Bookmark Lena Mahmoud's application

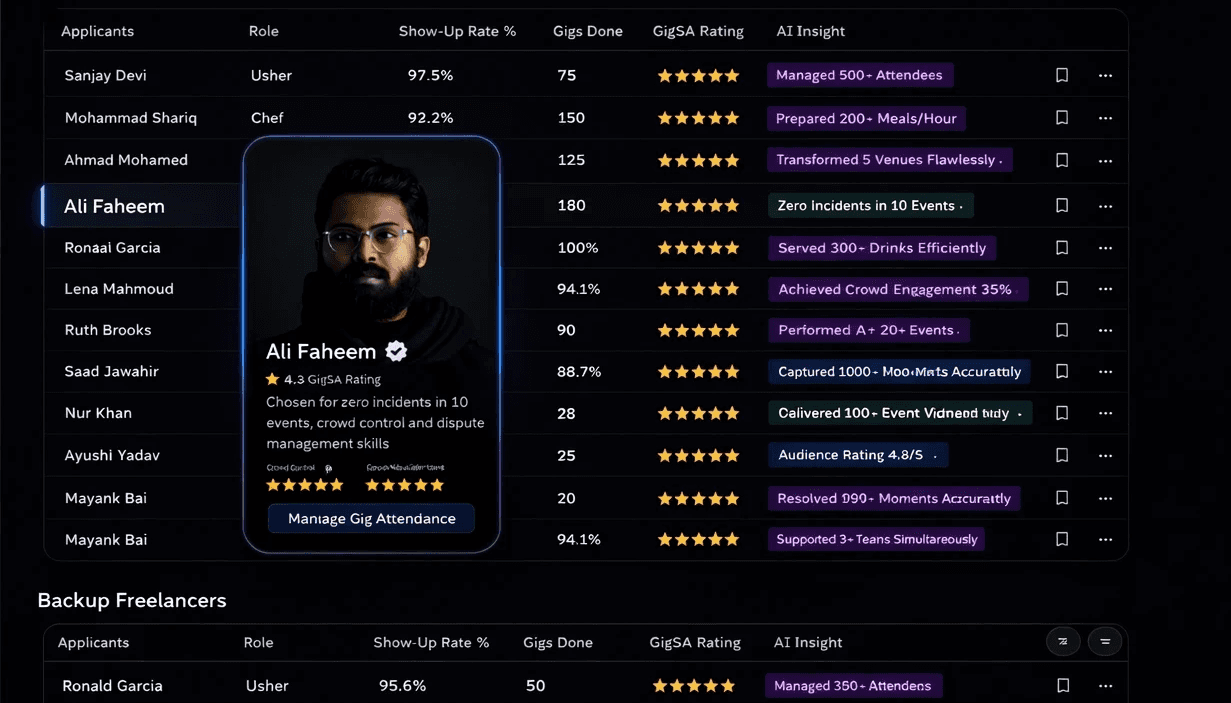[1062, 289]
